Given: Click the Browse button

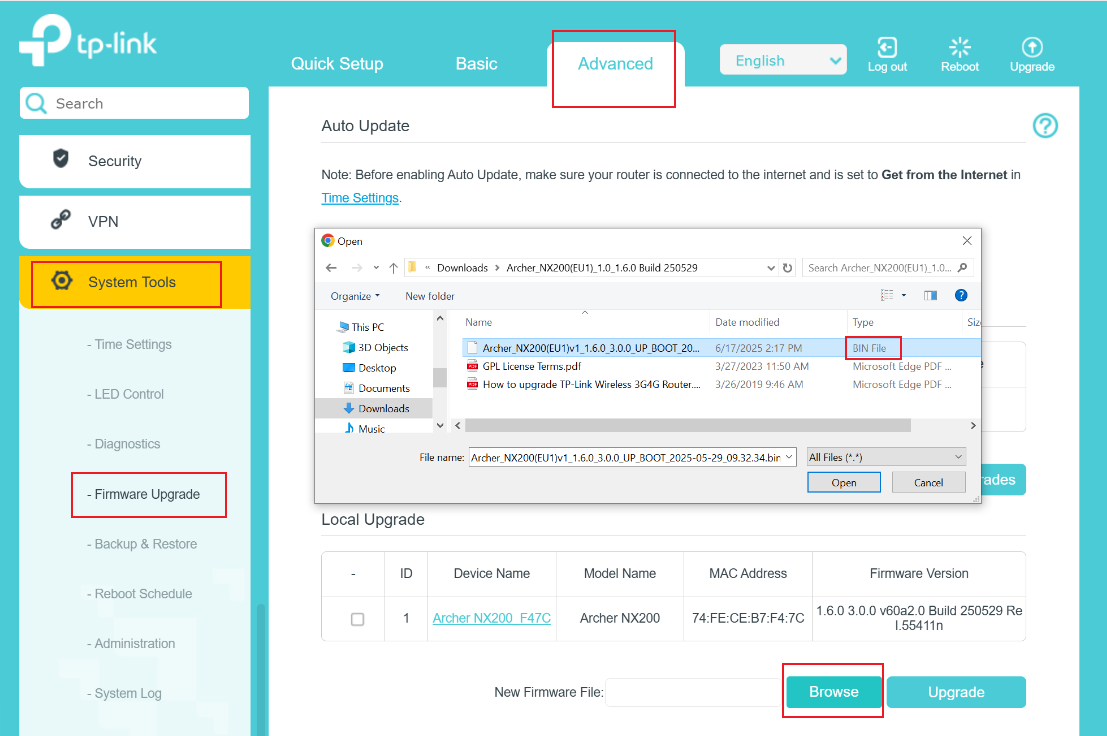Looking at the screenshot, I should tap(832, 691).
